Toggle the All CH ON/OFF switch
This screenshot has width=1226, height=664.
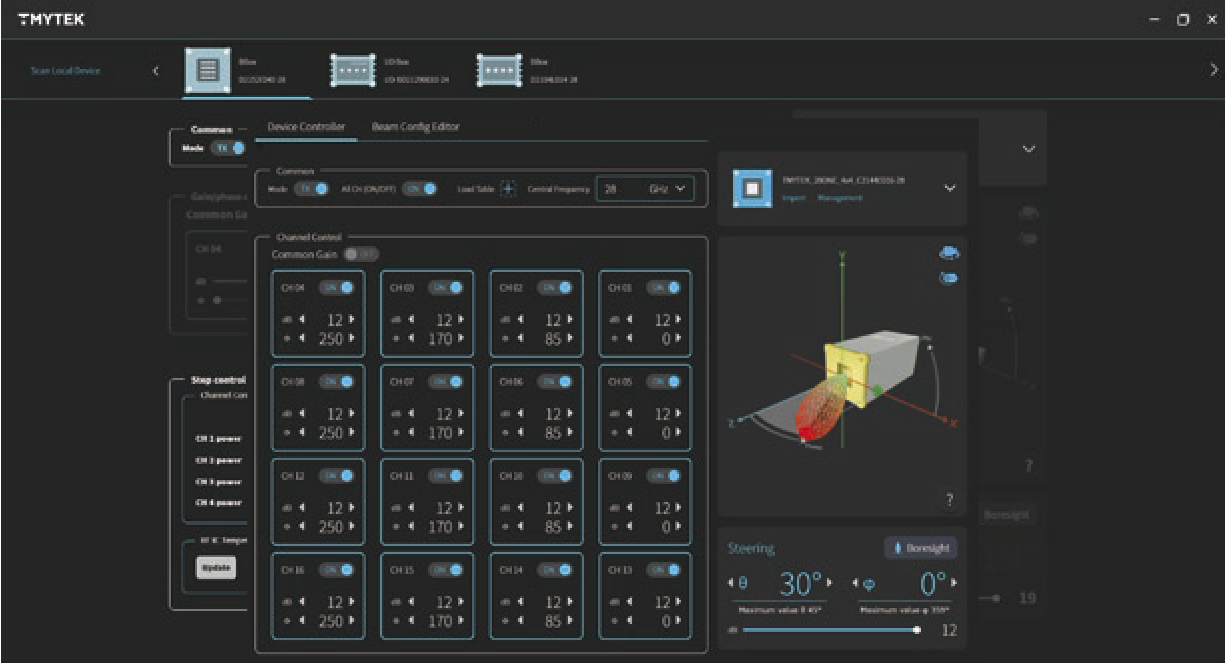pyautogui.click(x=420, y=189)
